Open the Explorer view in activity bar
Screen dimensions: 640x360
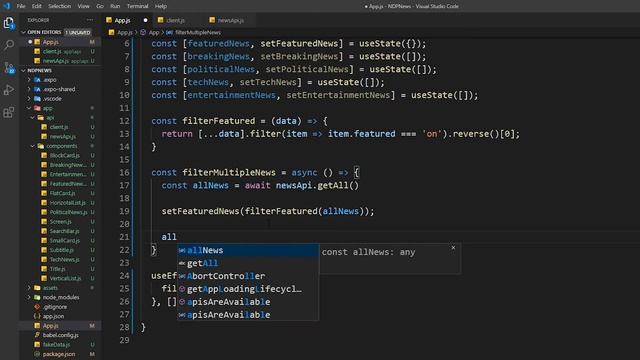tap(9, 23)
